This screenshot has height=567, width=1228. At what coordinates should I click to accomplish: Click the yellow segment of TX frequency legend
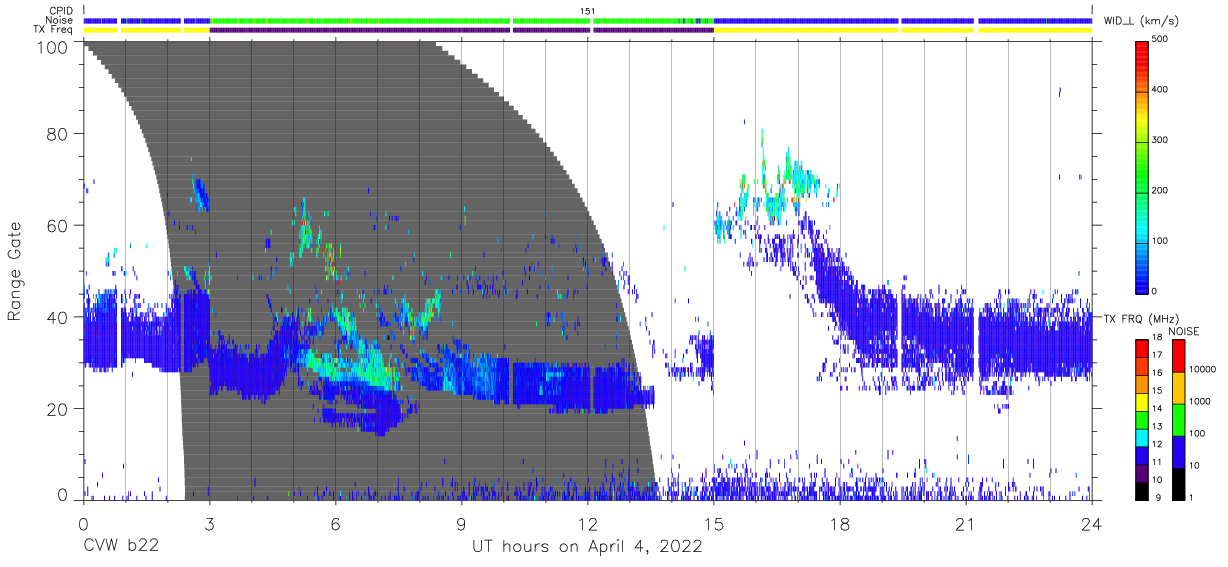(x=1141, y=400)
